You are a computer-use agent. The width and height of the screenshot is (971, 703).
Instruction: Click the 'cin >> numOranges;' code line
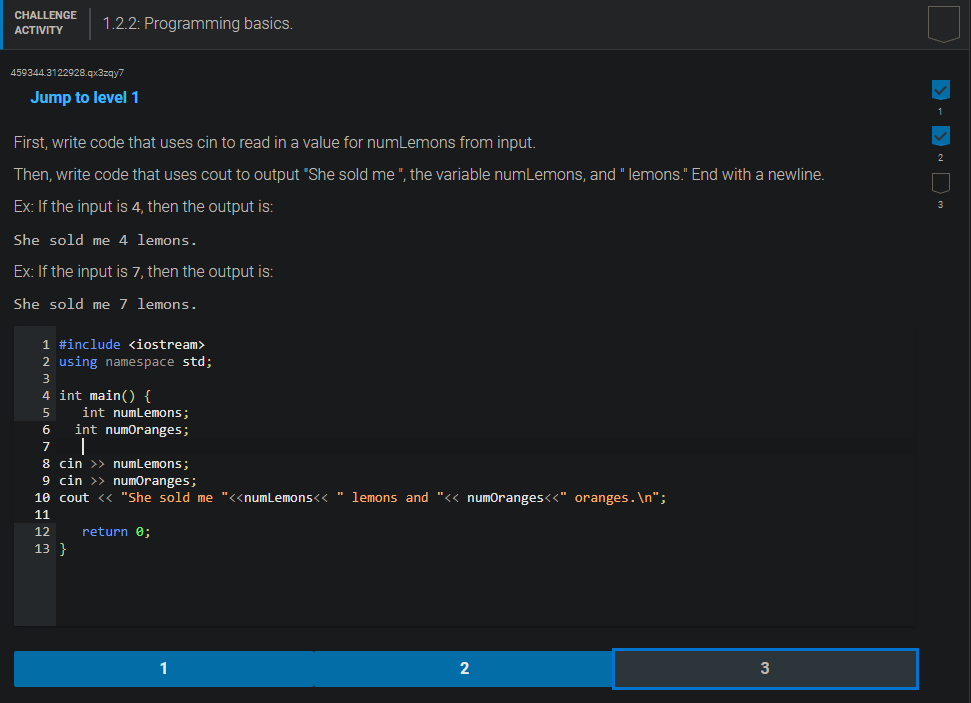(128, 481)
